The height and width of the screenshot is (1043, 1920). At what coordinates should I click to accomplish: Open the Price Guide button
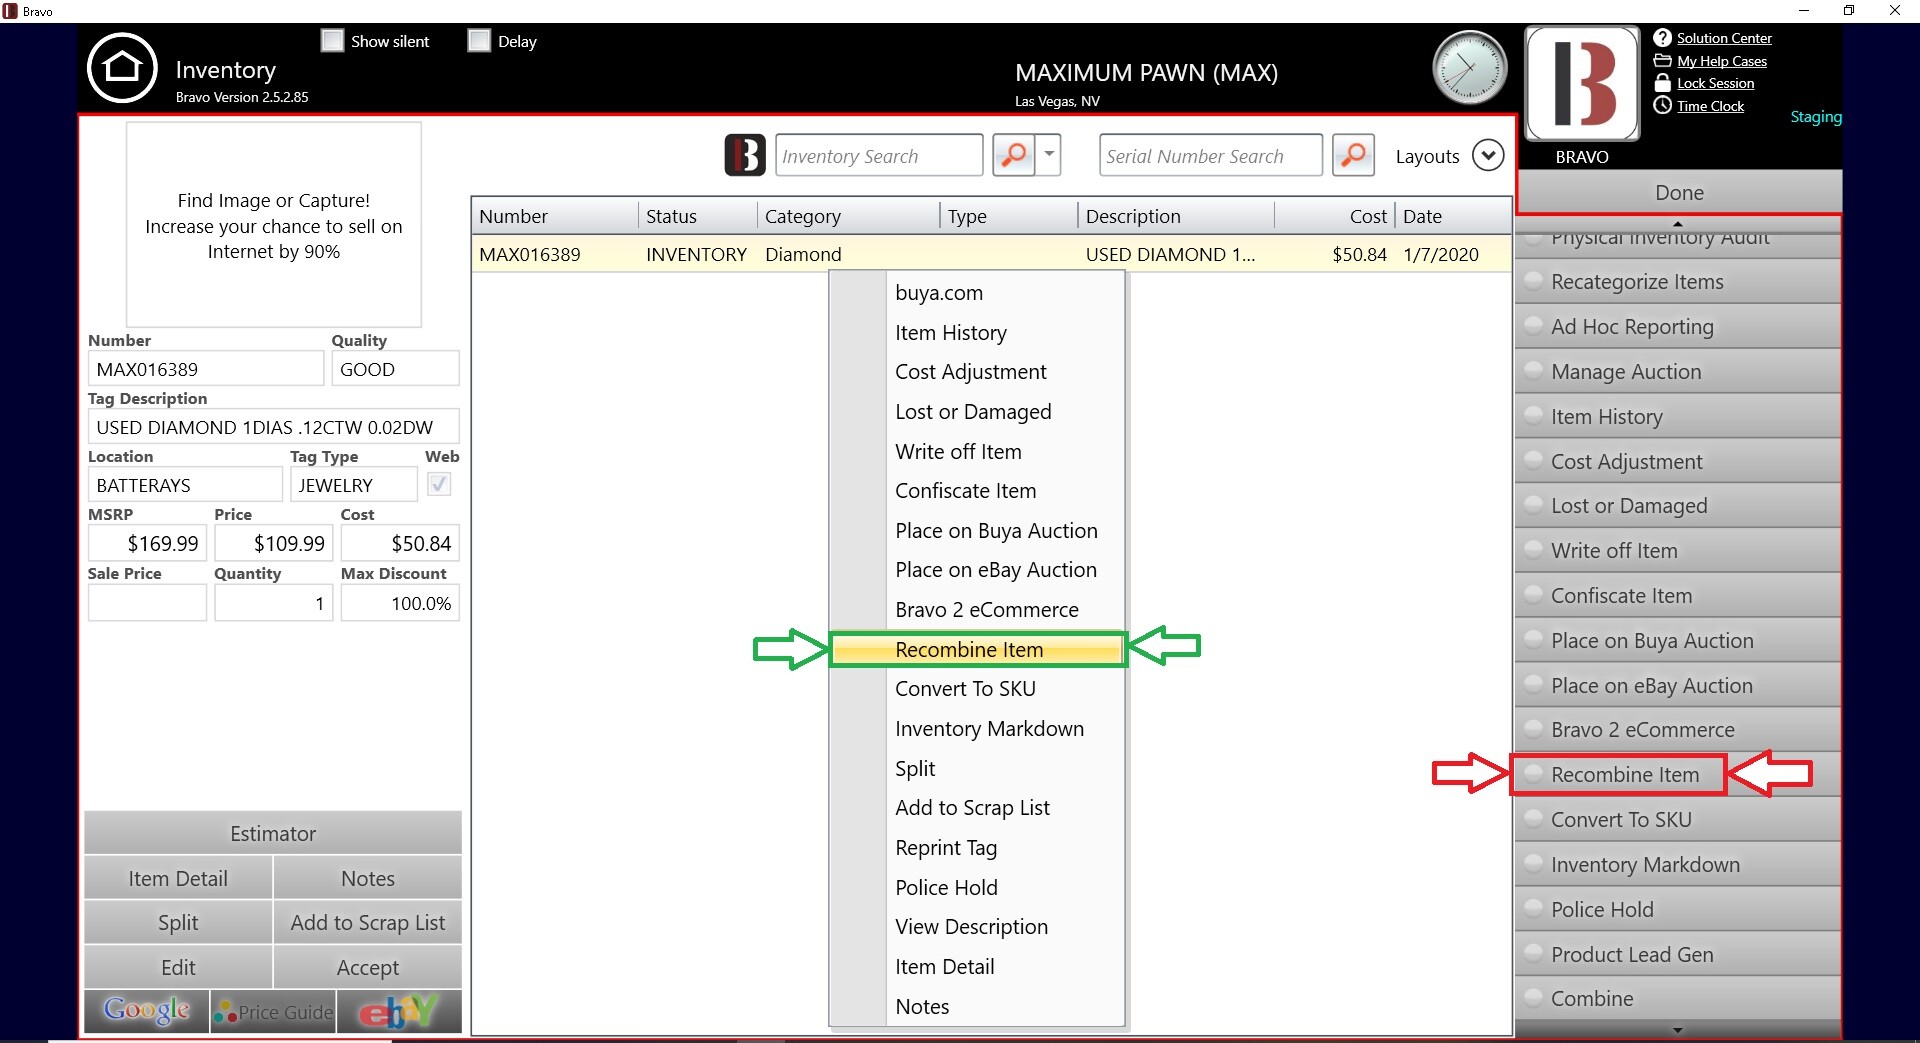click(273, 1011)
